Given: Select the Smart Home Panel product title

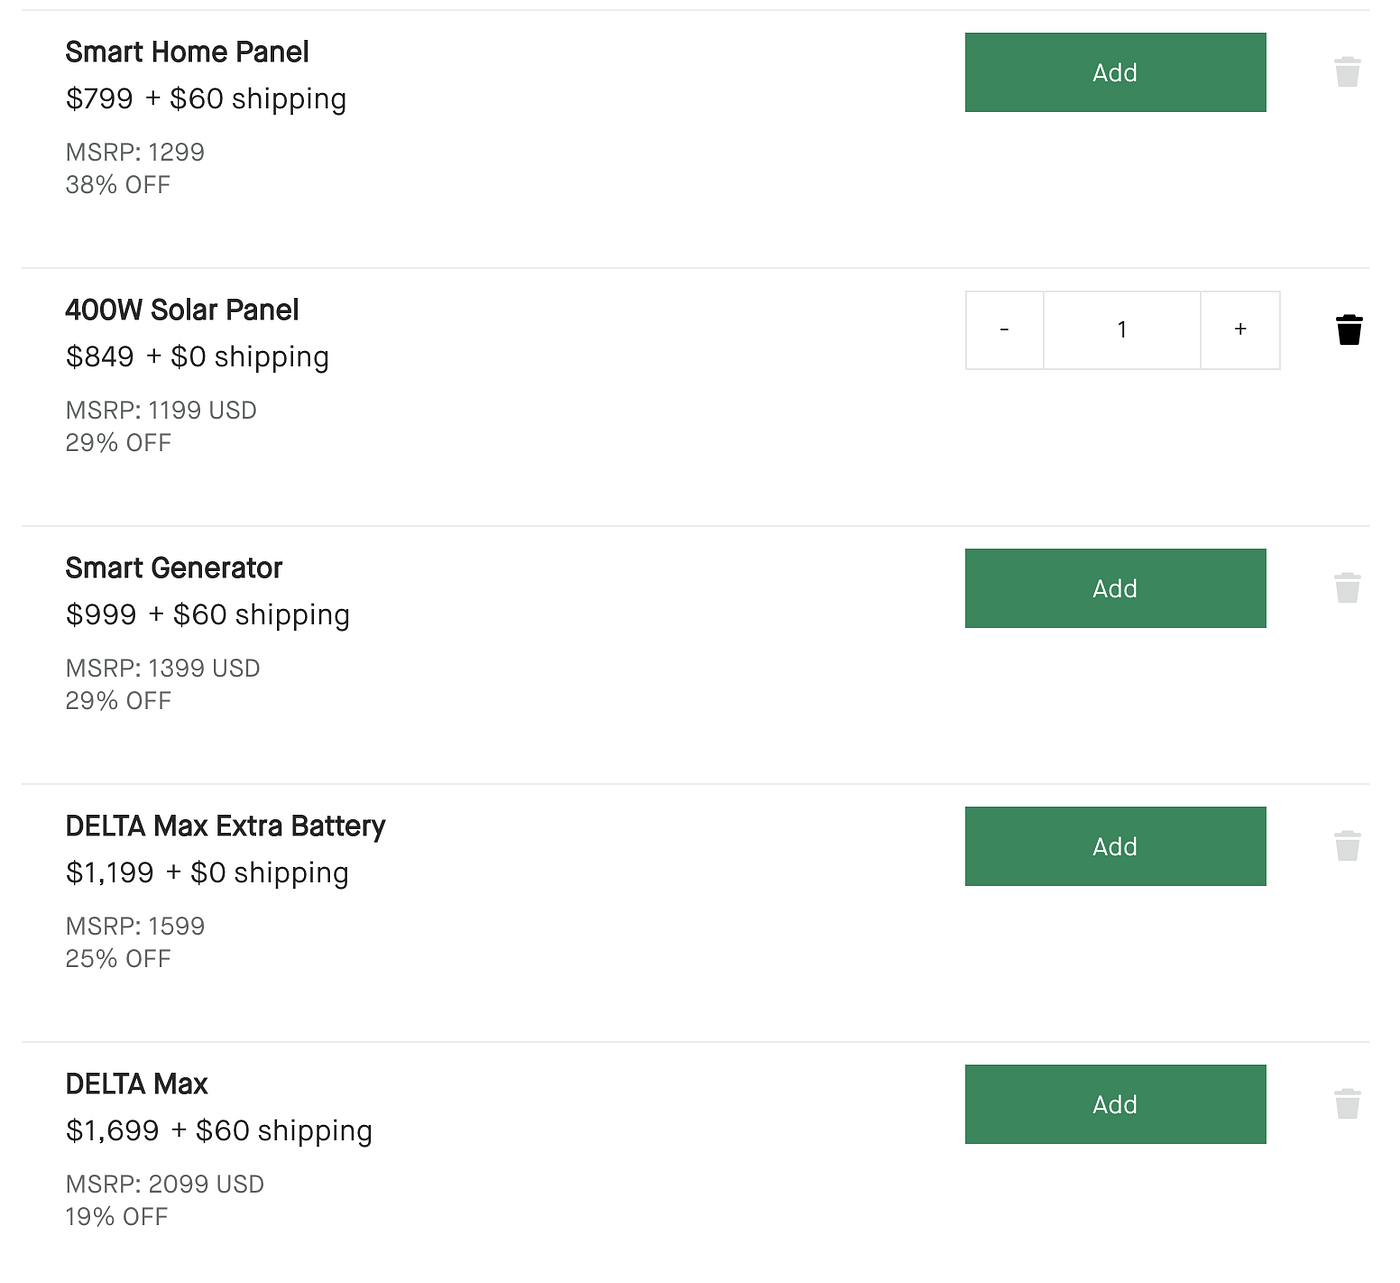Looking at the screenshot, I should tap(187, 52).
